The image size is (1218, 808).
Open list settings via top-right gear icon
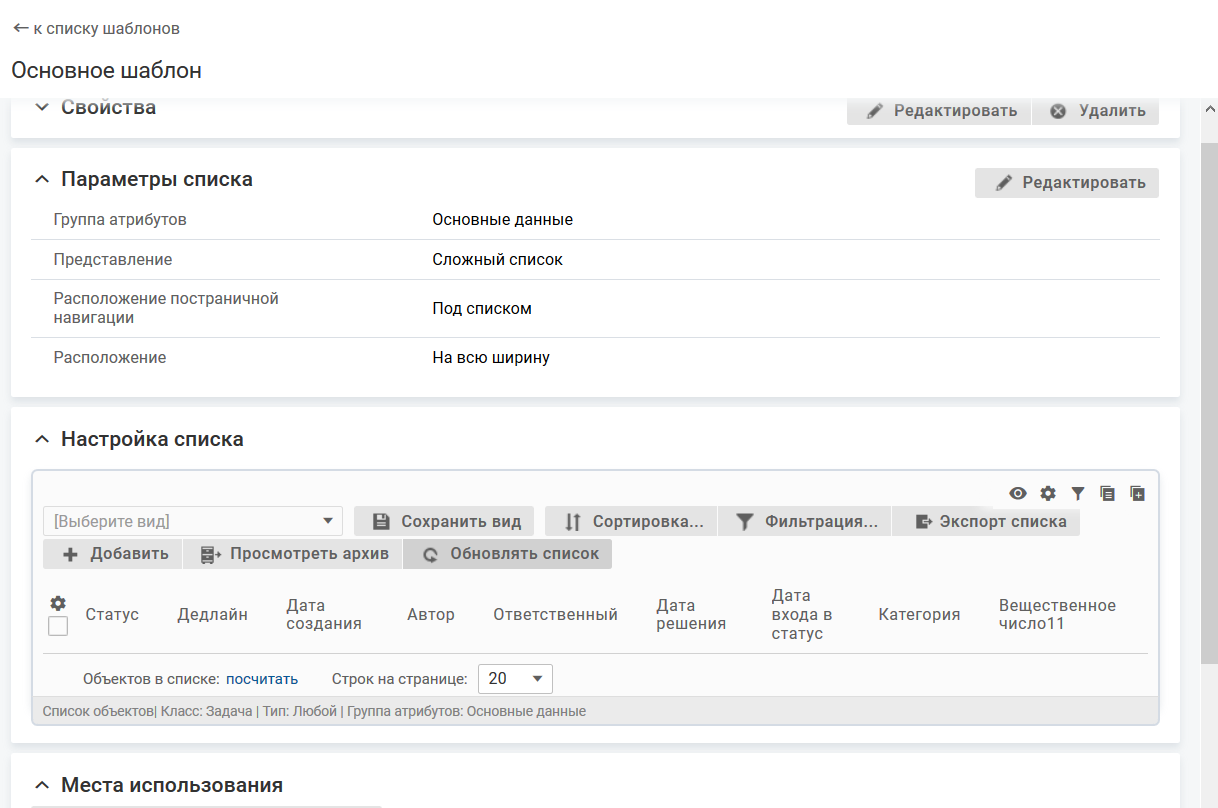click(1048, 493)
